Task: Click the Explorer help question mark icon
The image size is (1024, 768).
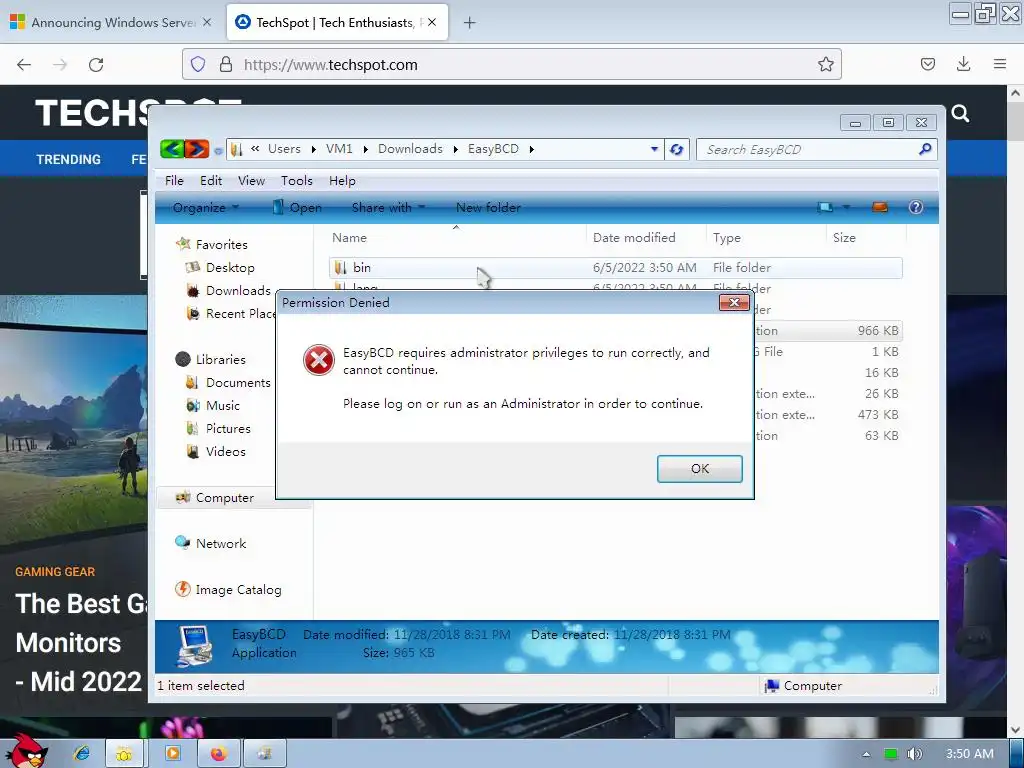Action: coord(916,208)
